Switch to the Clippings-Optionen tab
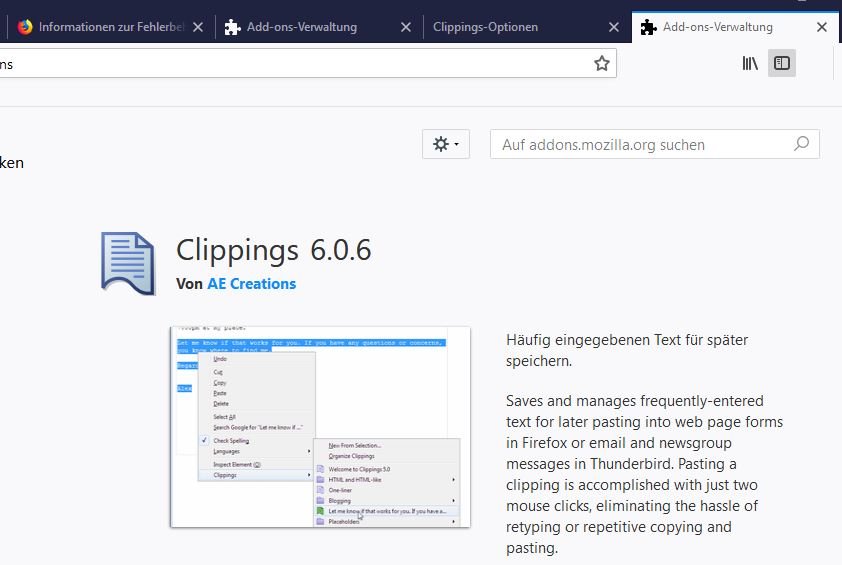The height and width of the screenshot is (565, 842). [500, 27]
